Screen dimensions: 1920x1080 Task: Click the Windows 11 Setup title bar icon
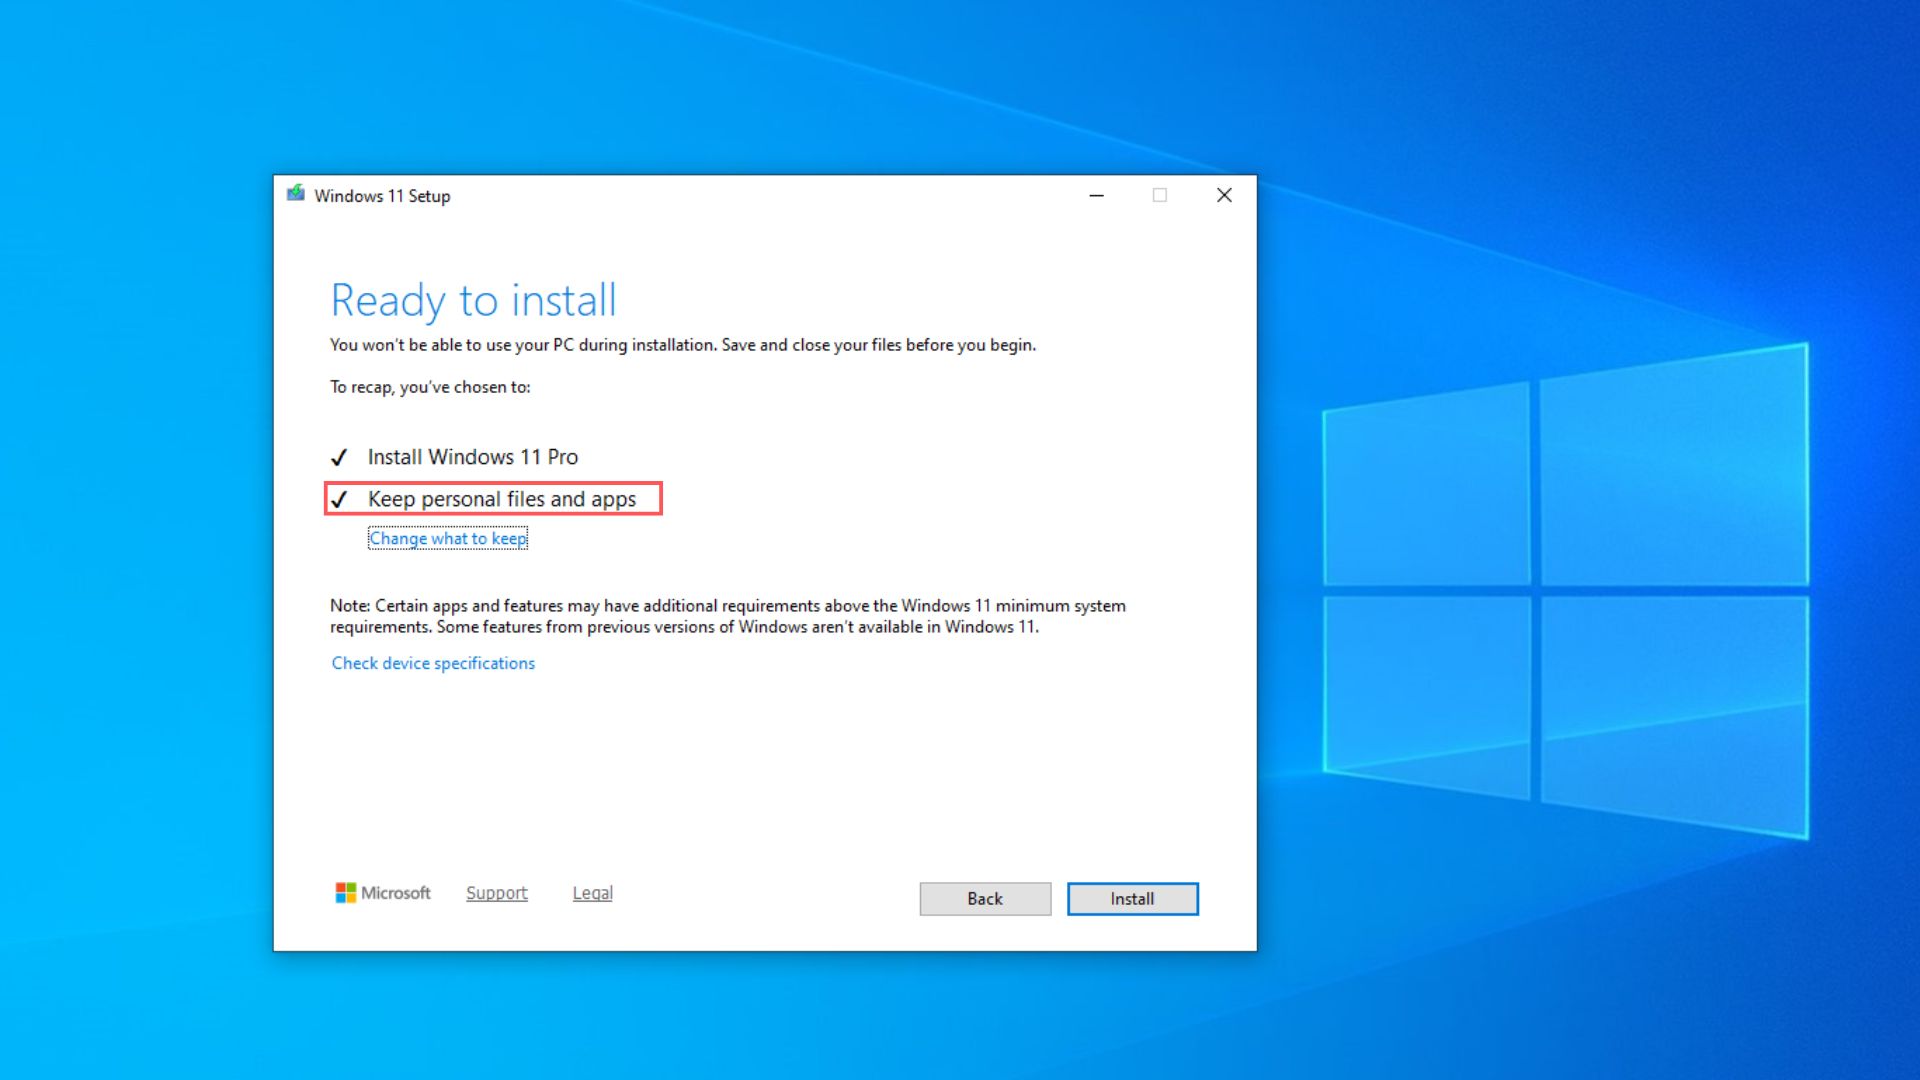tap(296, 195)
